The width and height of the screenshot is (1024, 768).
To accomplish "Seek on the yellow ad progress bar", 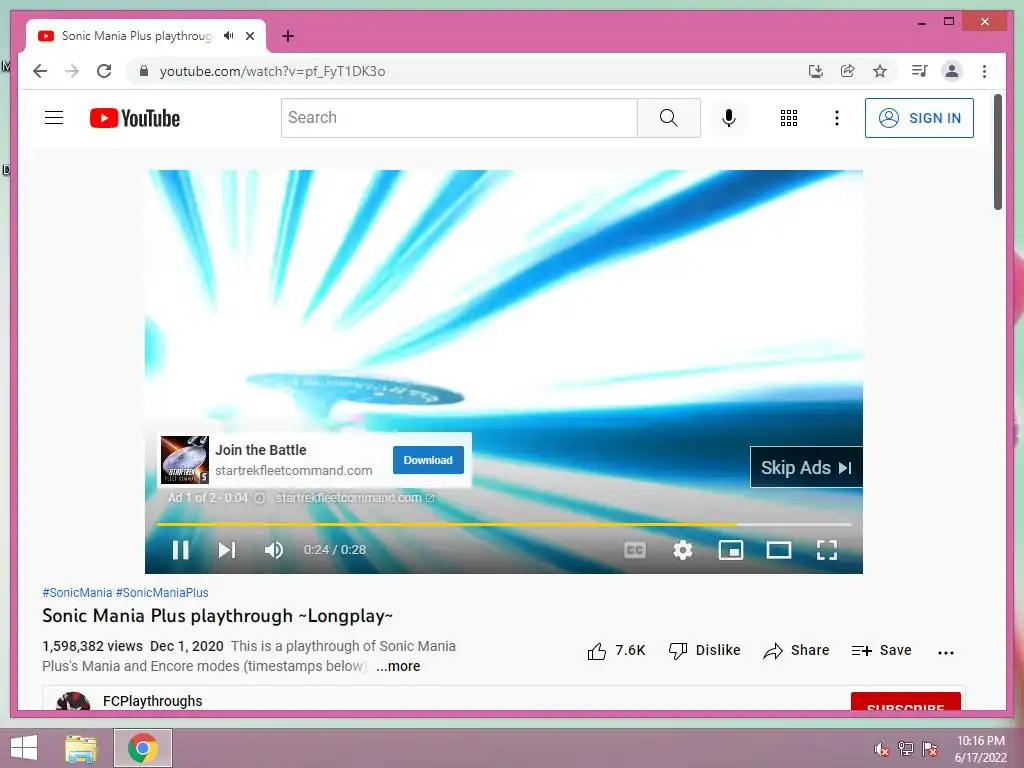I will (x=504, y=524).
